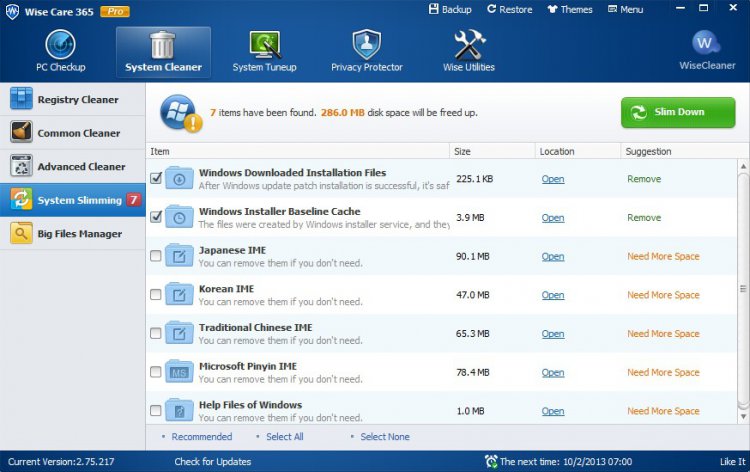Image resolution: width=750 pixels, height=472 pixels.
Task: Check the Help Files of Windows checkbox
Action: click(155, 411)
